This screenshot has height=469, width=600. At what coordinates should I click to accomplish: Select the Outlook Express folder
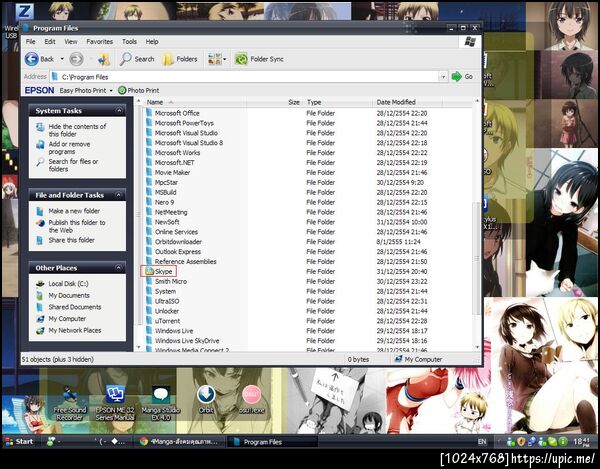(178, 252)
